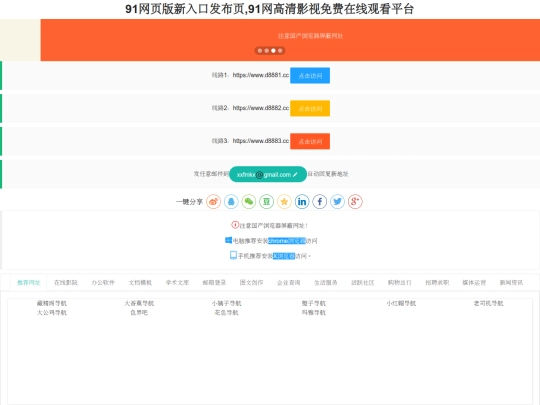The height and width of the screenshot is (405, 540).
Task: Click the star Qzone share icon
Action: [284, 201]
